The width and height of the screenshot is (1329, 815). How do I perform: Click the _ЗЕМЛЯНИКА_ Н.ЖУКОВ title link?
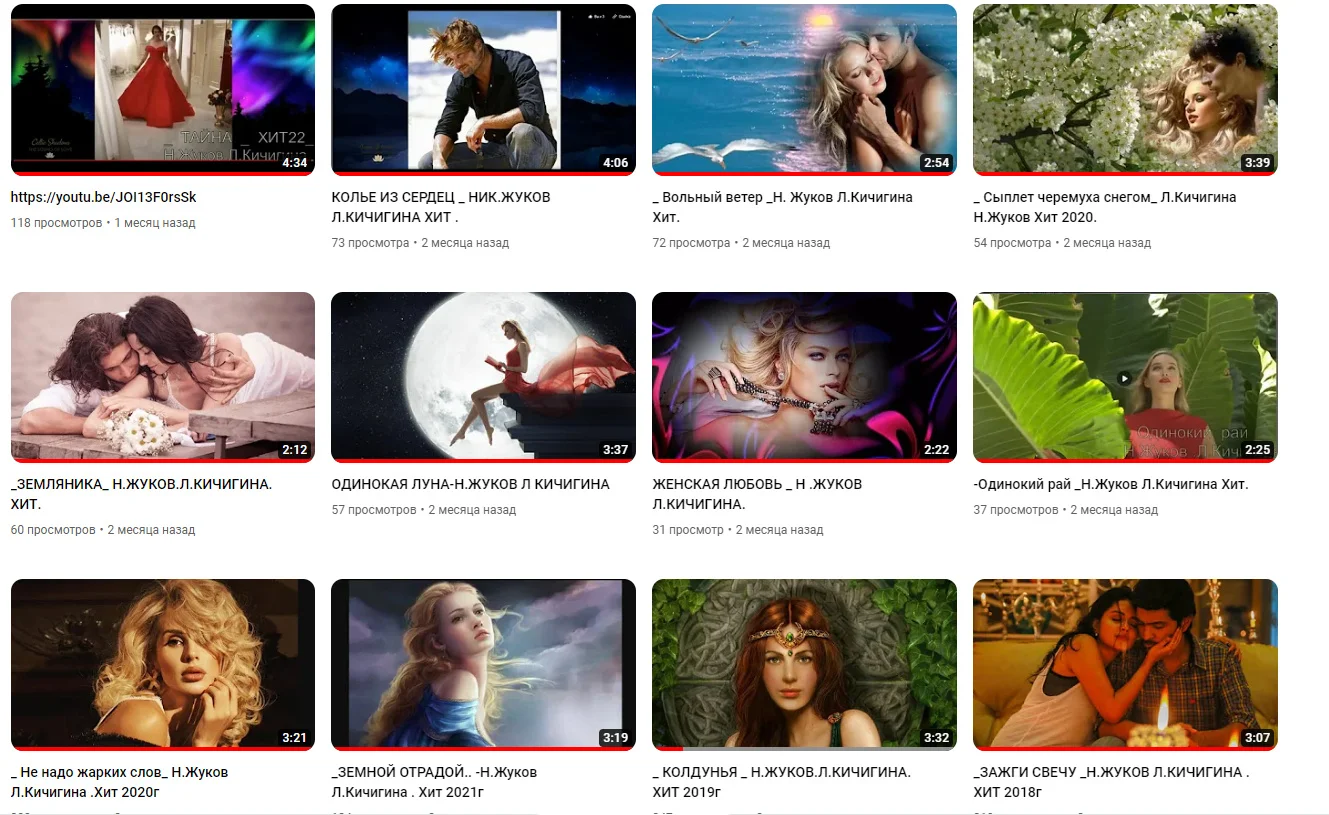[x=142, y=494]
